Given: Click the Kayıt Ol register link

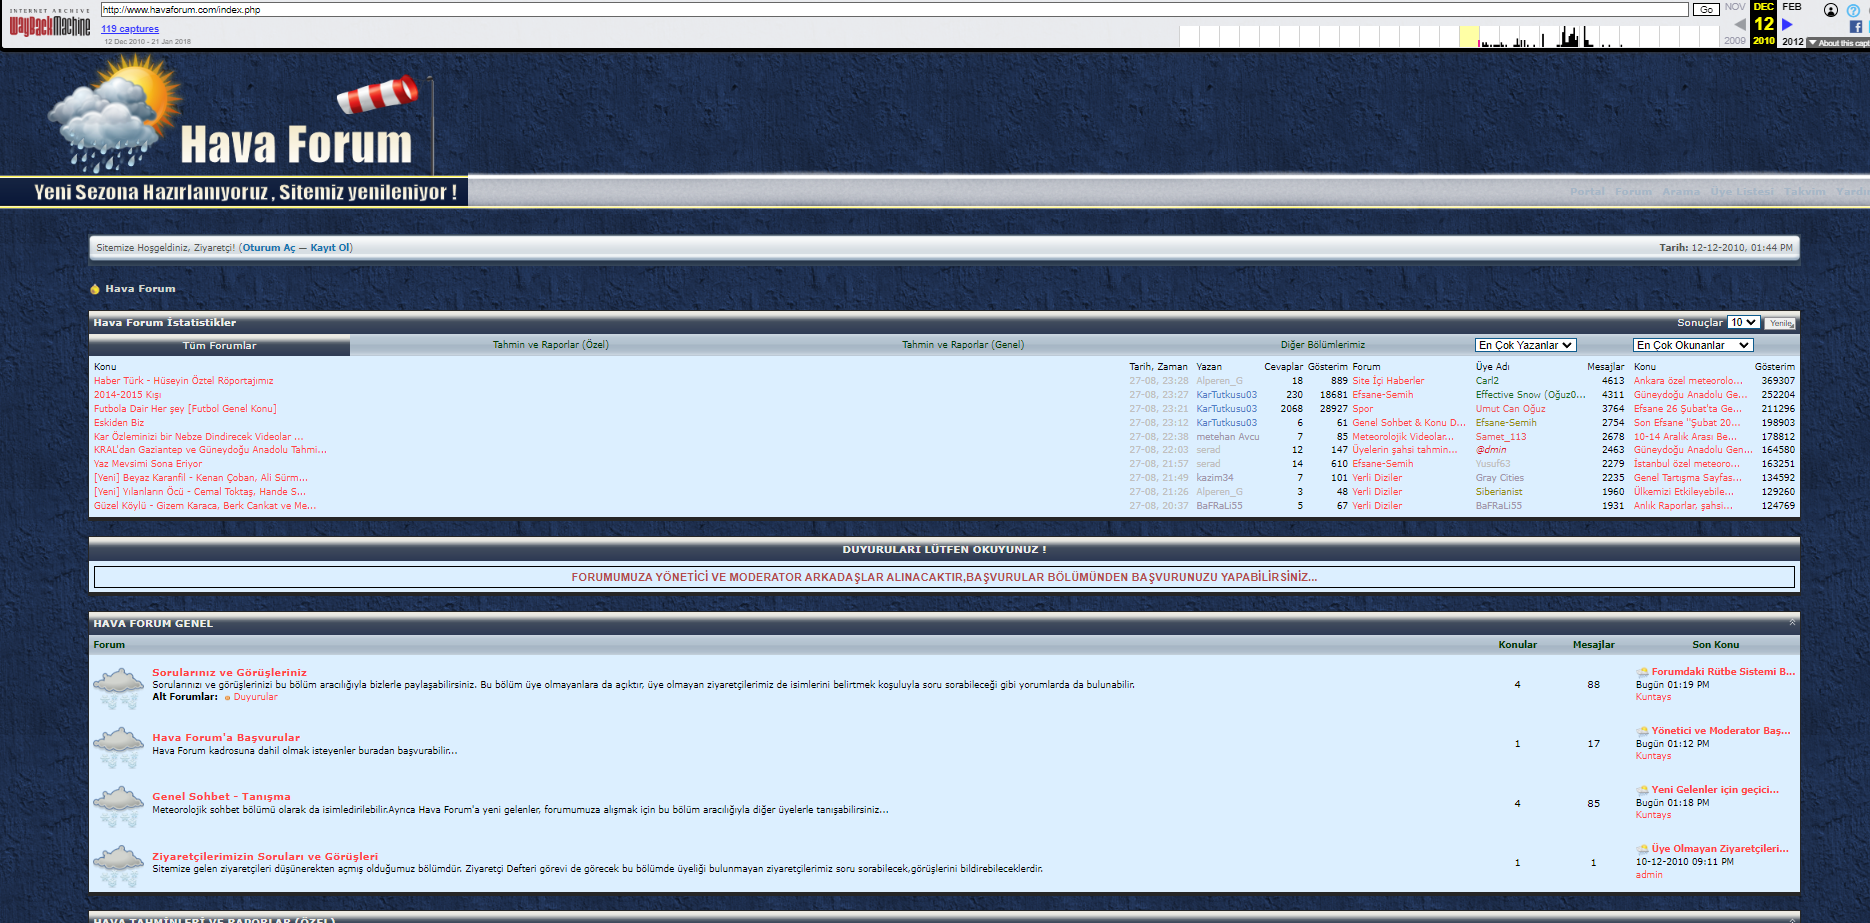Looking at the screenshot, I should [330, 248].
